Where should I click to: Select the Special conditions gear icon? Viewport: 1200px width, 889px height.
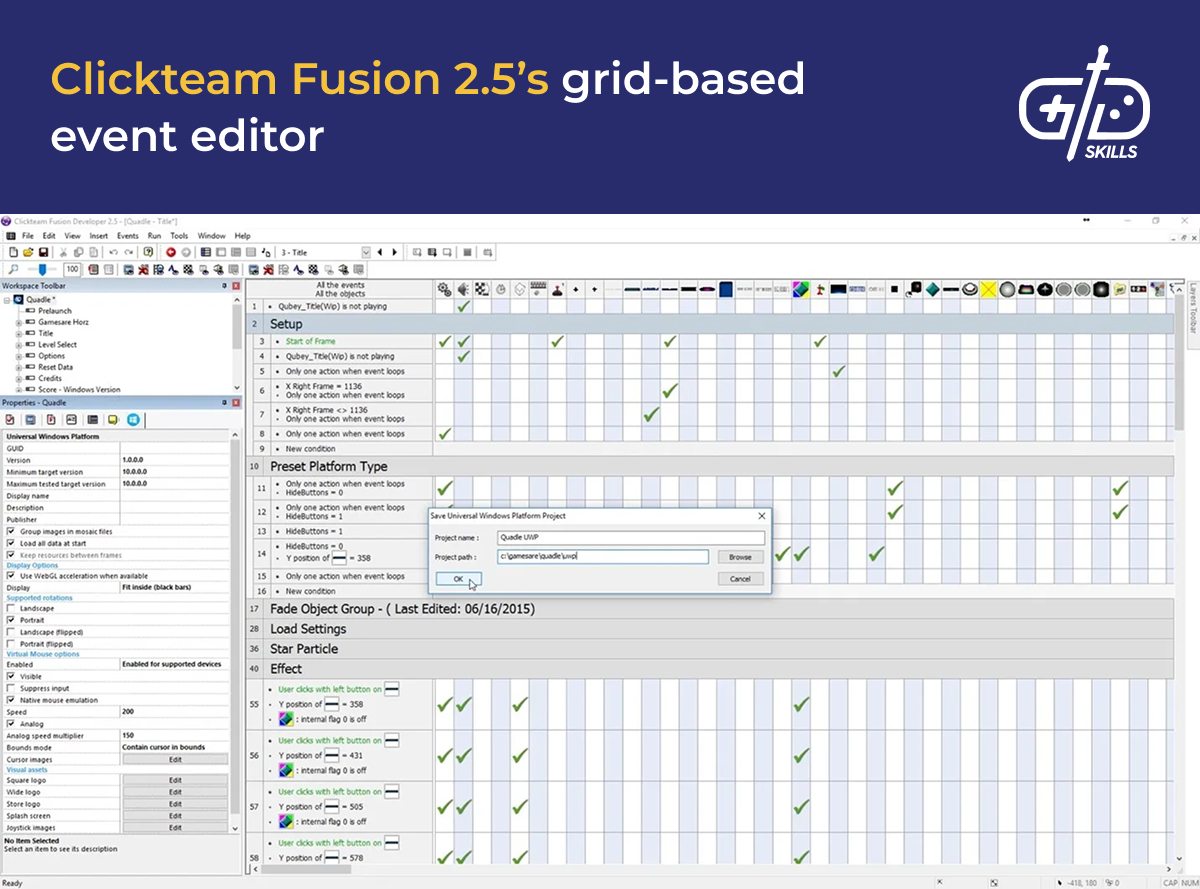click(x=445, y=287)
